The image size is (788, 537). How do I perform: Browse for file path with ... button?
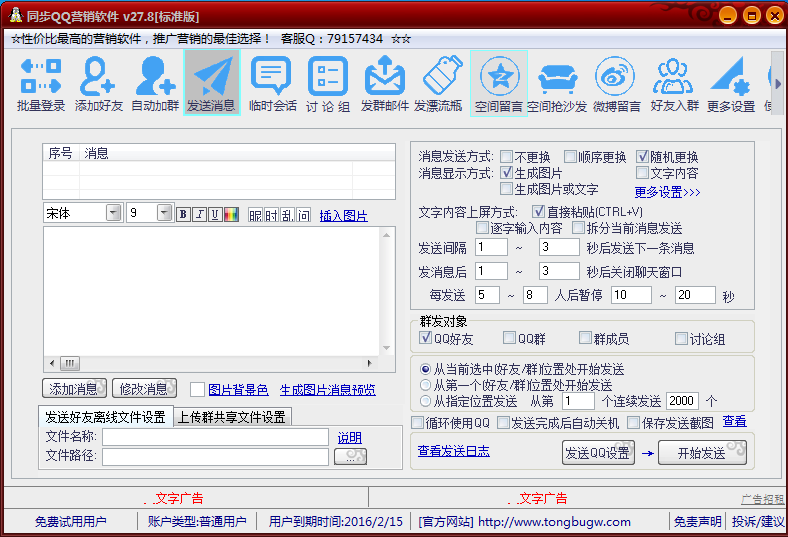tap(350, 456)
